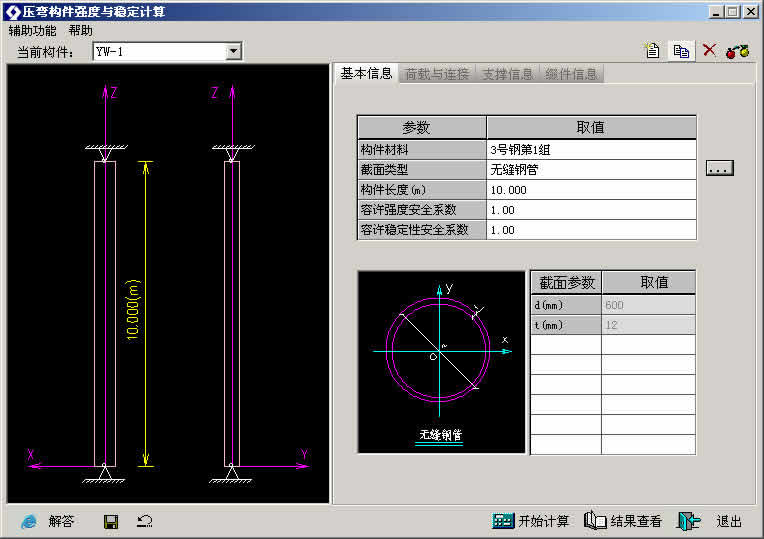764x539 pixels.
Task: Close the window
Action: pos(751,12)
